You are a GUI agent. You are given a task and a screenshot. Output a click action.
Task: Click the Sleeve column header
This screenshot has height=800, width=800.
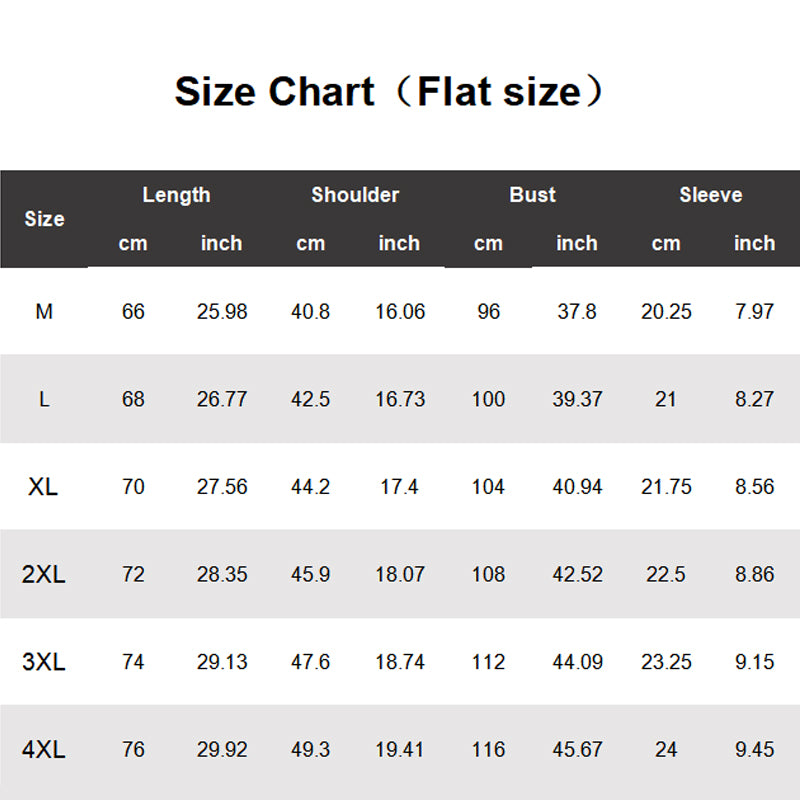(710, 195)
